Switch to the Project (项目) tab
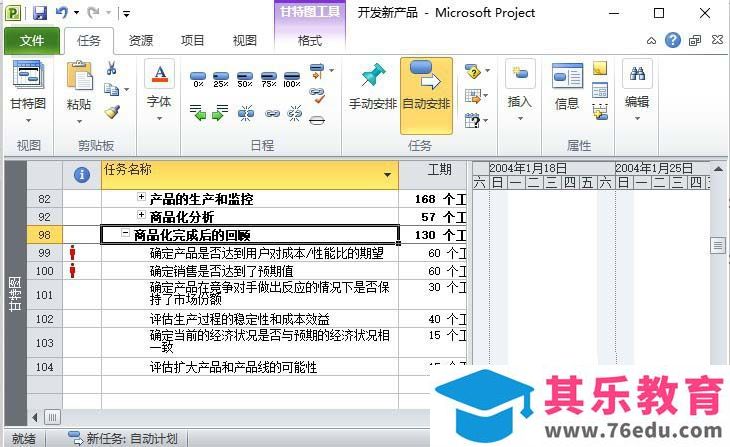Image resolution: width=730 pixels, height=447 pixels. (x=192, y=41)
